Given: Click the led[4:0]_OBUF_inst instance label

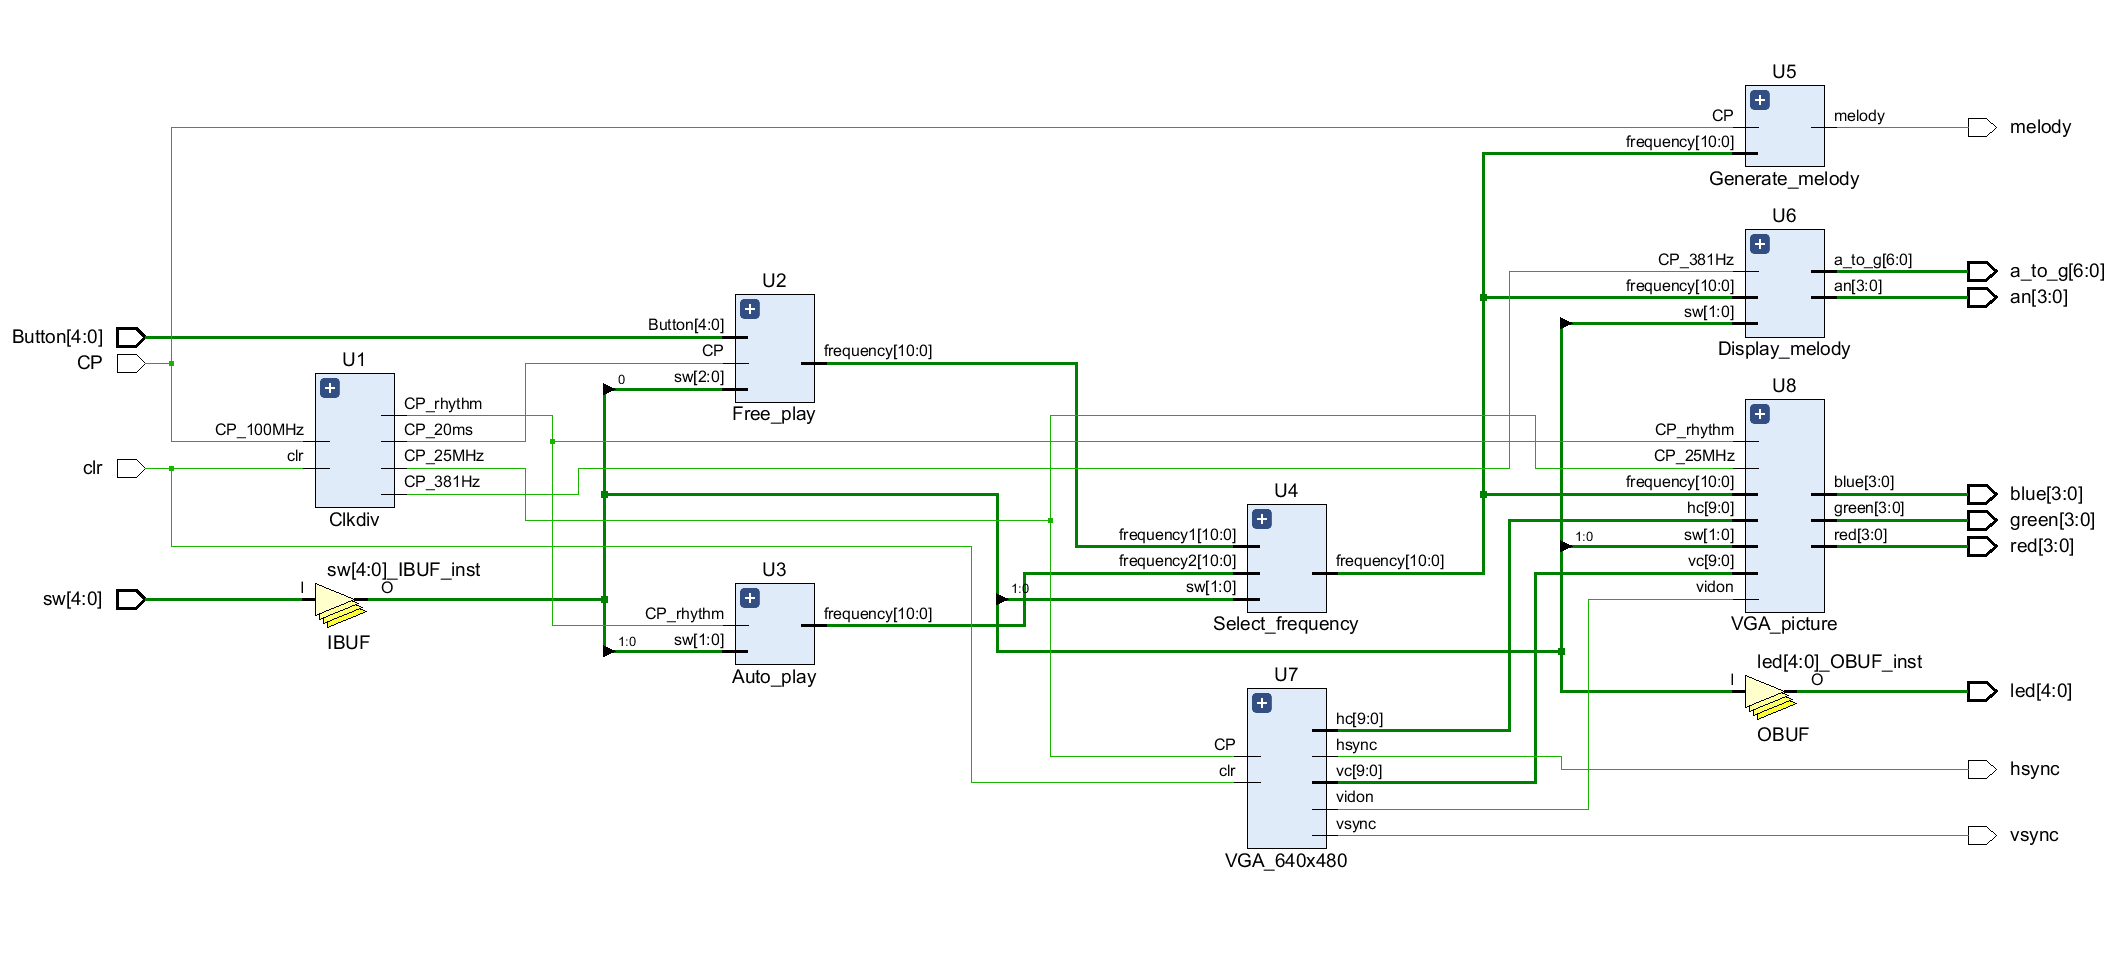Looking at the screenshot, I should [x=1840, y=662].
